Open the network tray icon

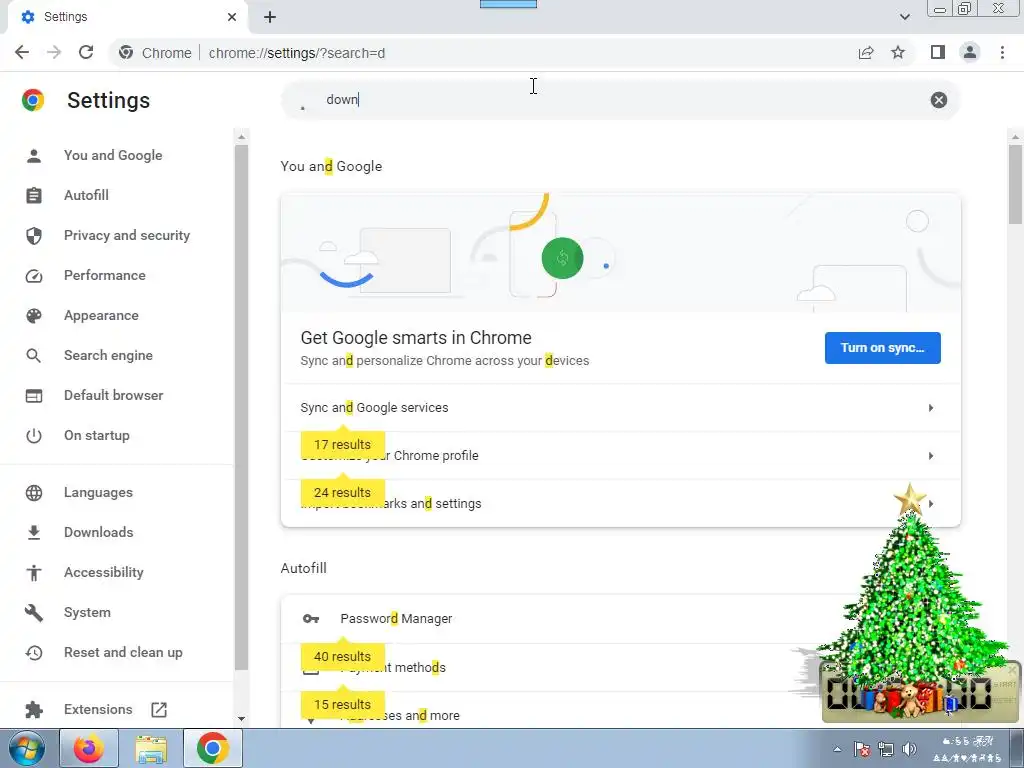point(886,749)
